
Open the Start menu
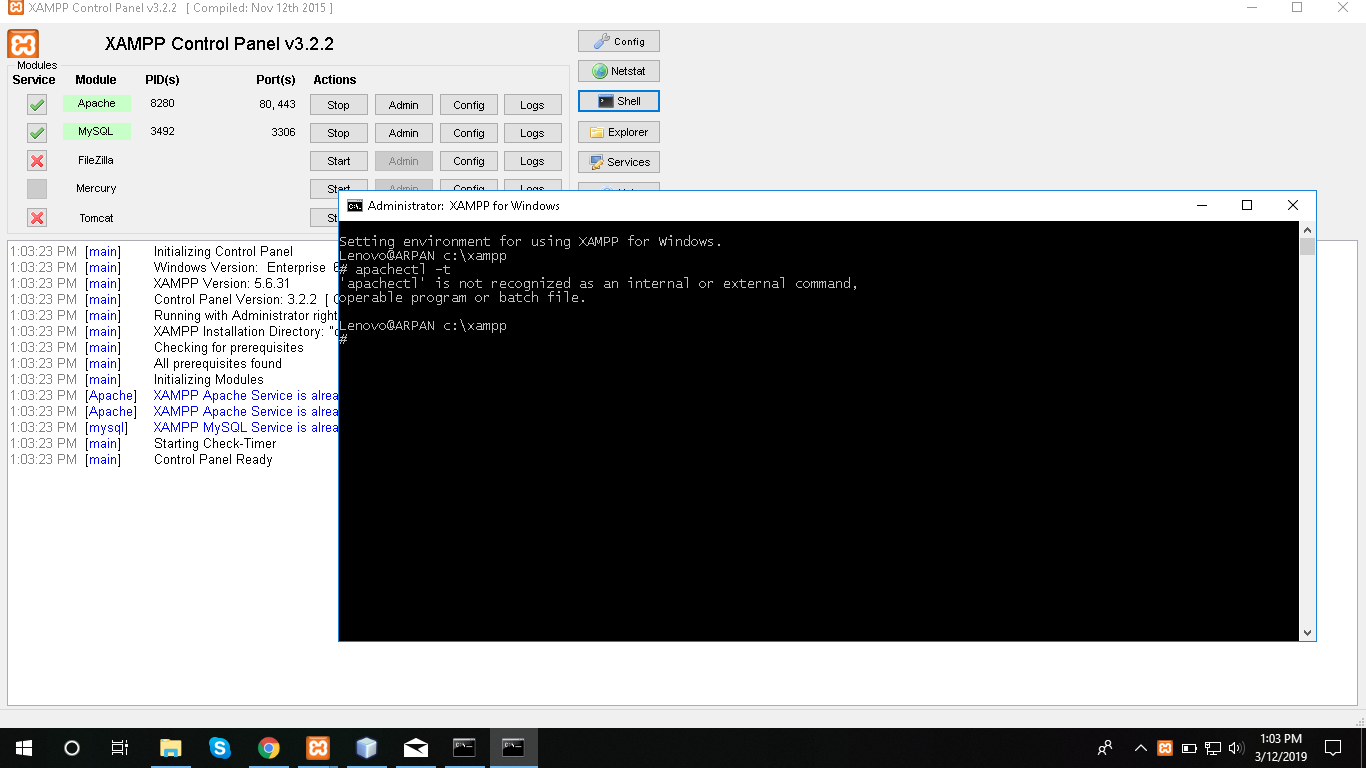pos(21,747)
